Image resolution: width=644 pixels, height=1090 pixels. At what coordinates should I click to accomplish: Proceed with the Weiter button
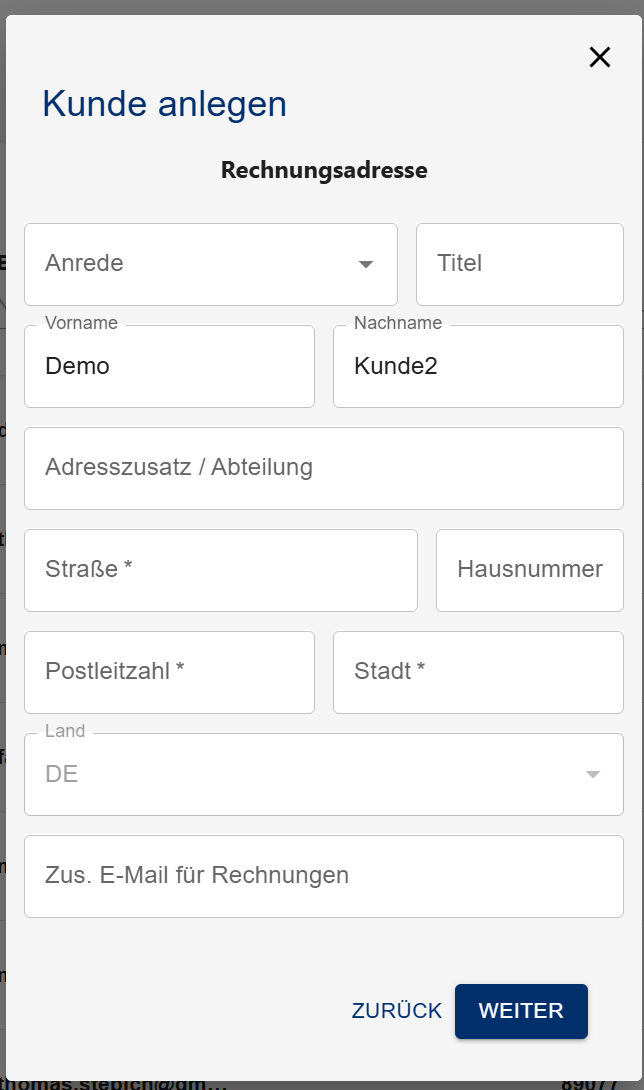pos(521,1011)
